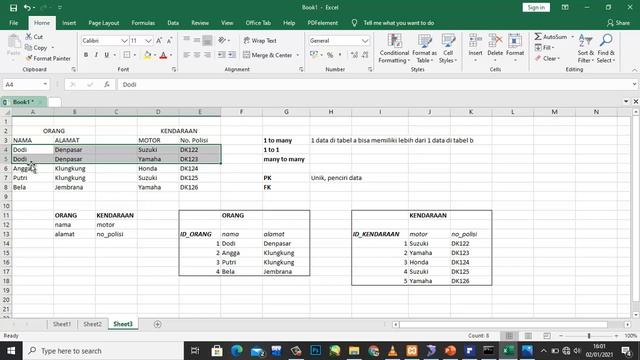The height and width of the screenshot is (360, 640).
Task: Undo the last action
Action: [x=27, y=7]
